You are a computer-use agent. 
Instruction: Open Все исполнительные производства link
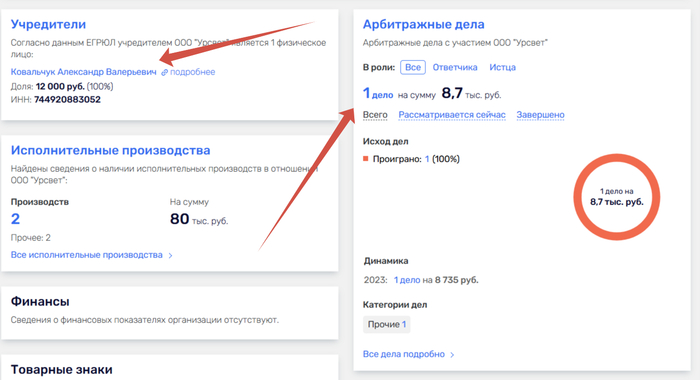pos(87,255)
